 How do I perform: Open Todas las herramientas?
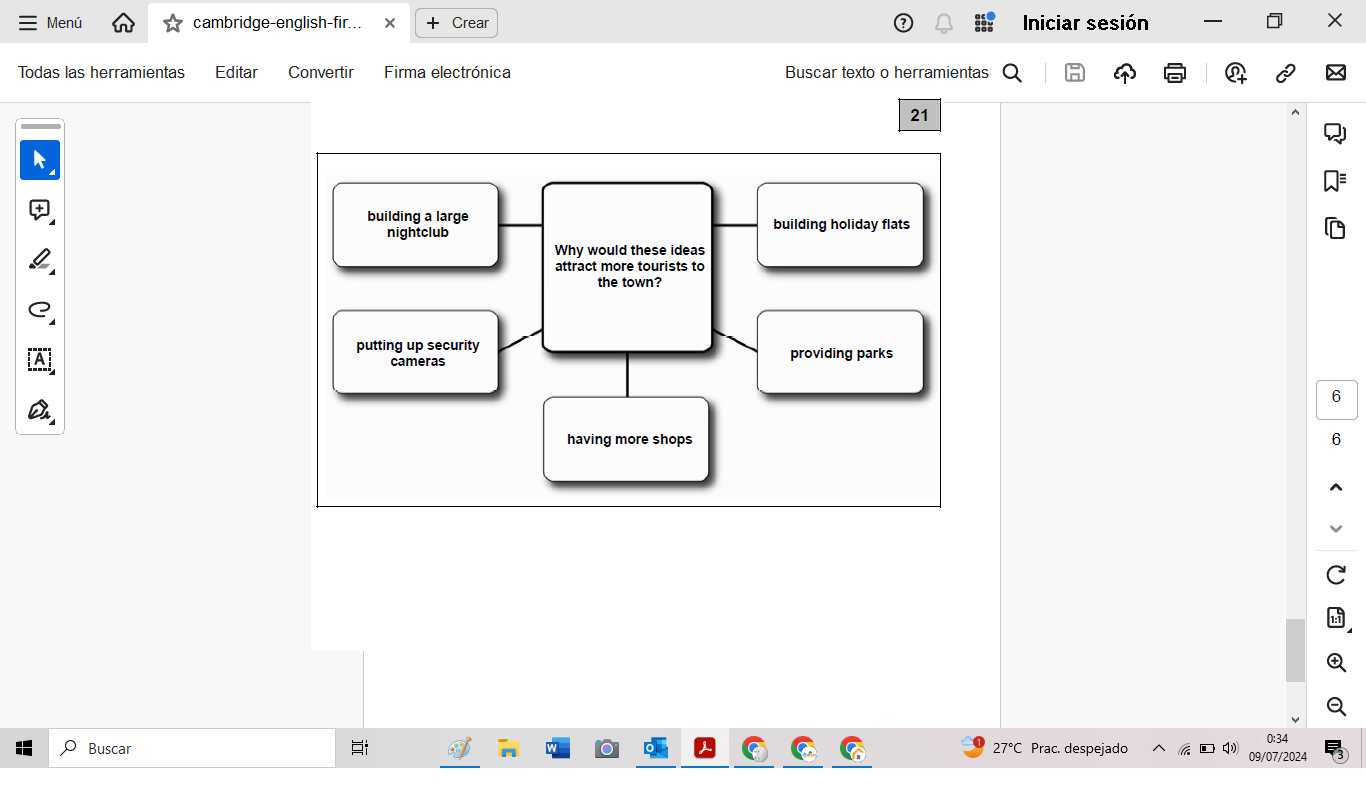pyautogui.click(x=100, y=72)
